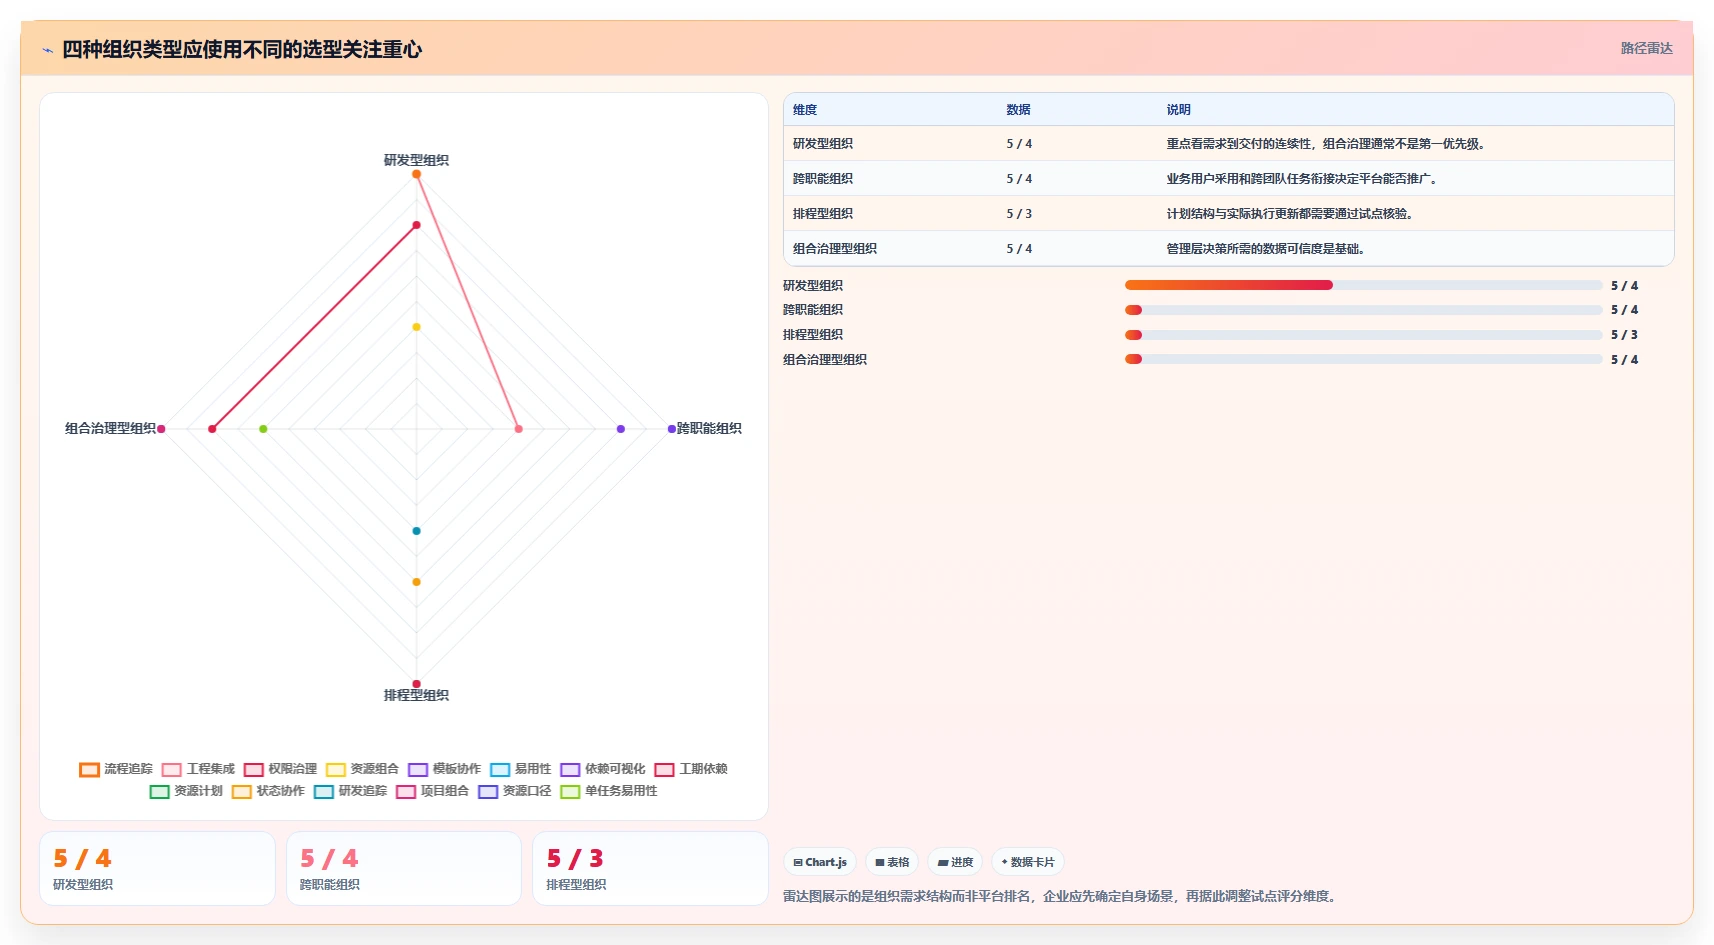Click the description starting 重点看需求到交付
The image size is (1714, 945).
(x=1328, y=144)
